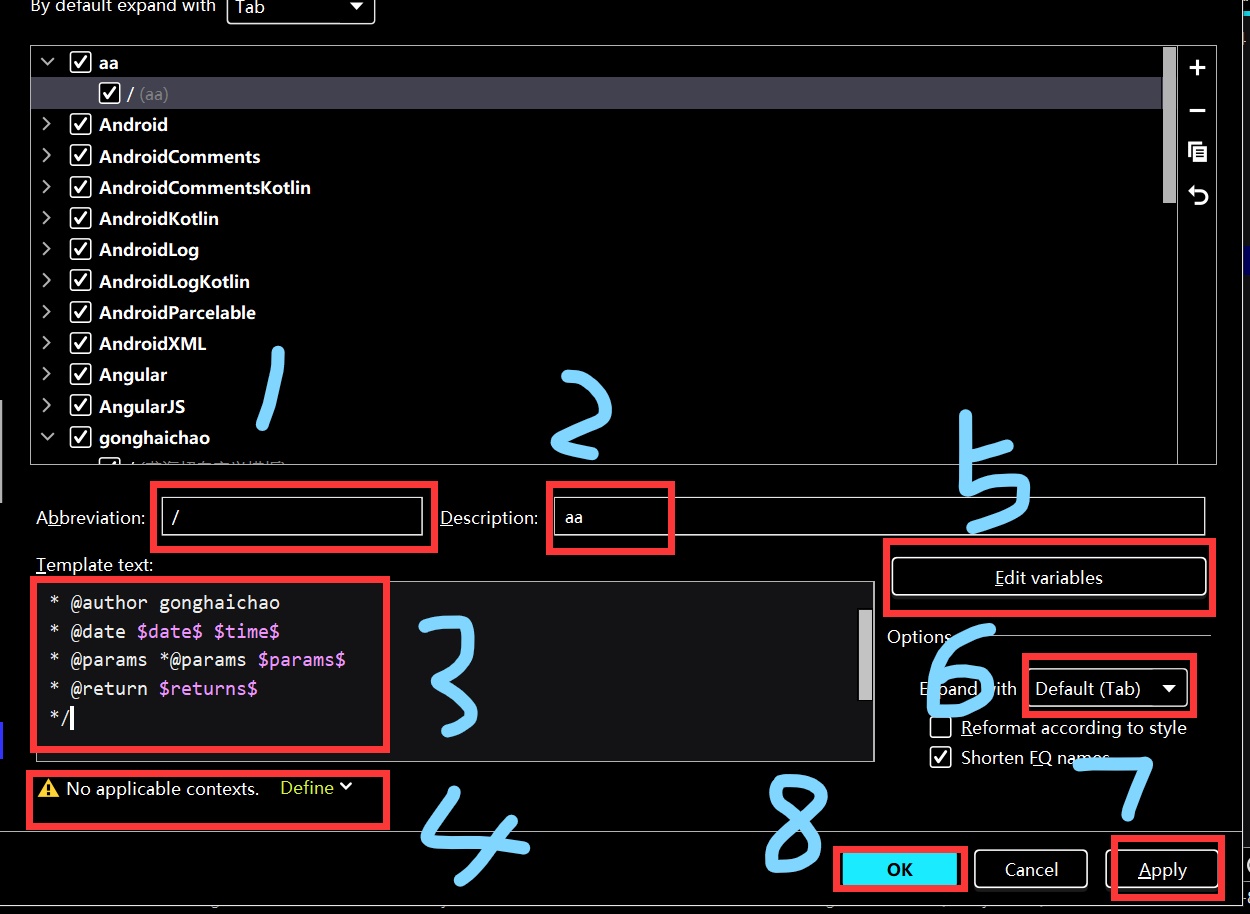
Task: Click the Edit variables button
Action: pyautogui.click(x=1048, y=577)
